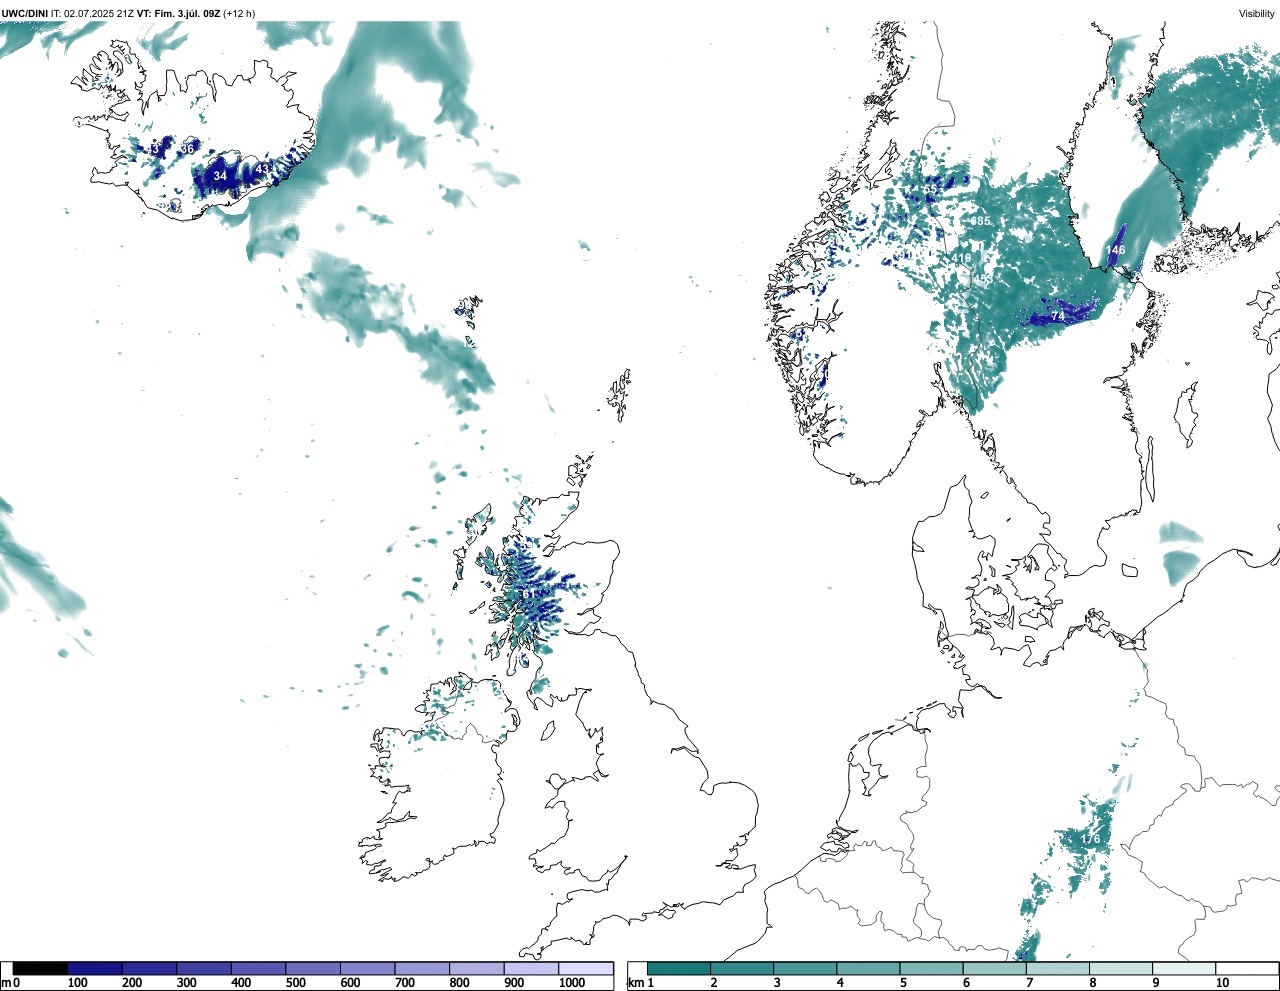Image resolution: width=1280 pixels, height=991 pixels.
Task: Click the '685' value over Sweden
Action: coord(980,221)
